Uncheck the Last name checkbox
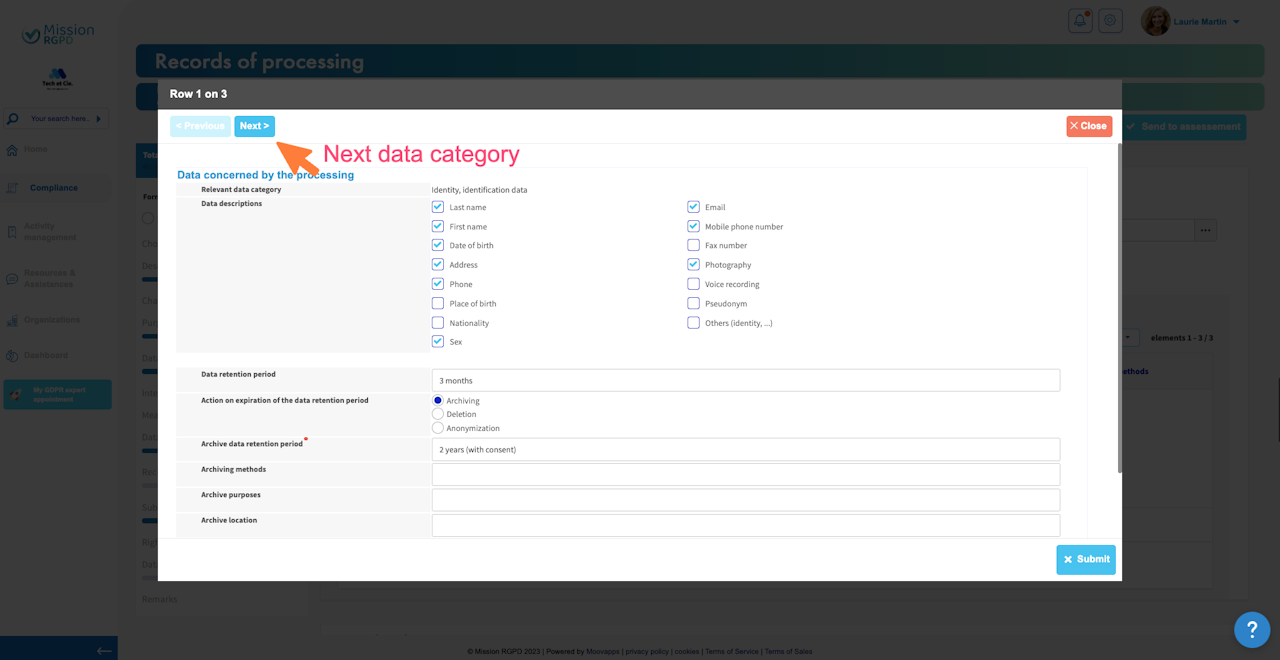The width and height of the screenshot is (1280, 660). (438, 207)
